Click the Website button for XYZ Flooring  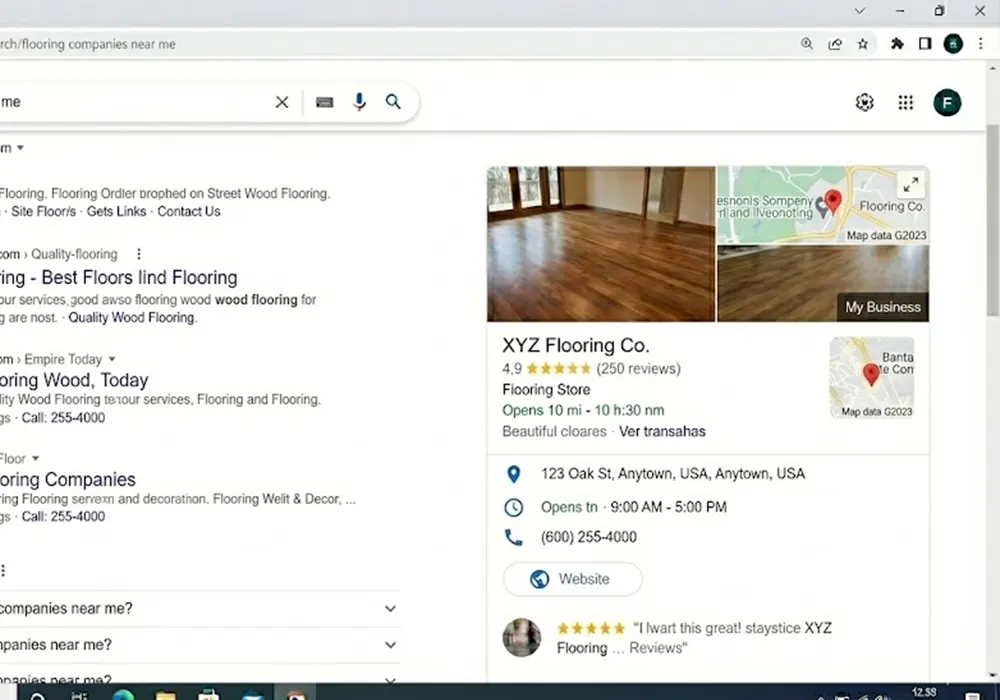[x=572, y=579]
